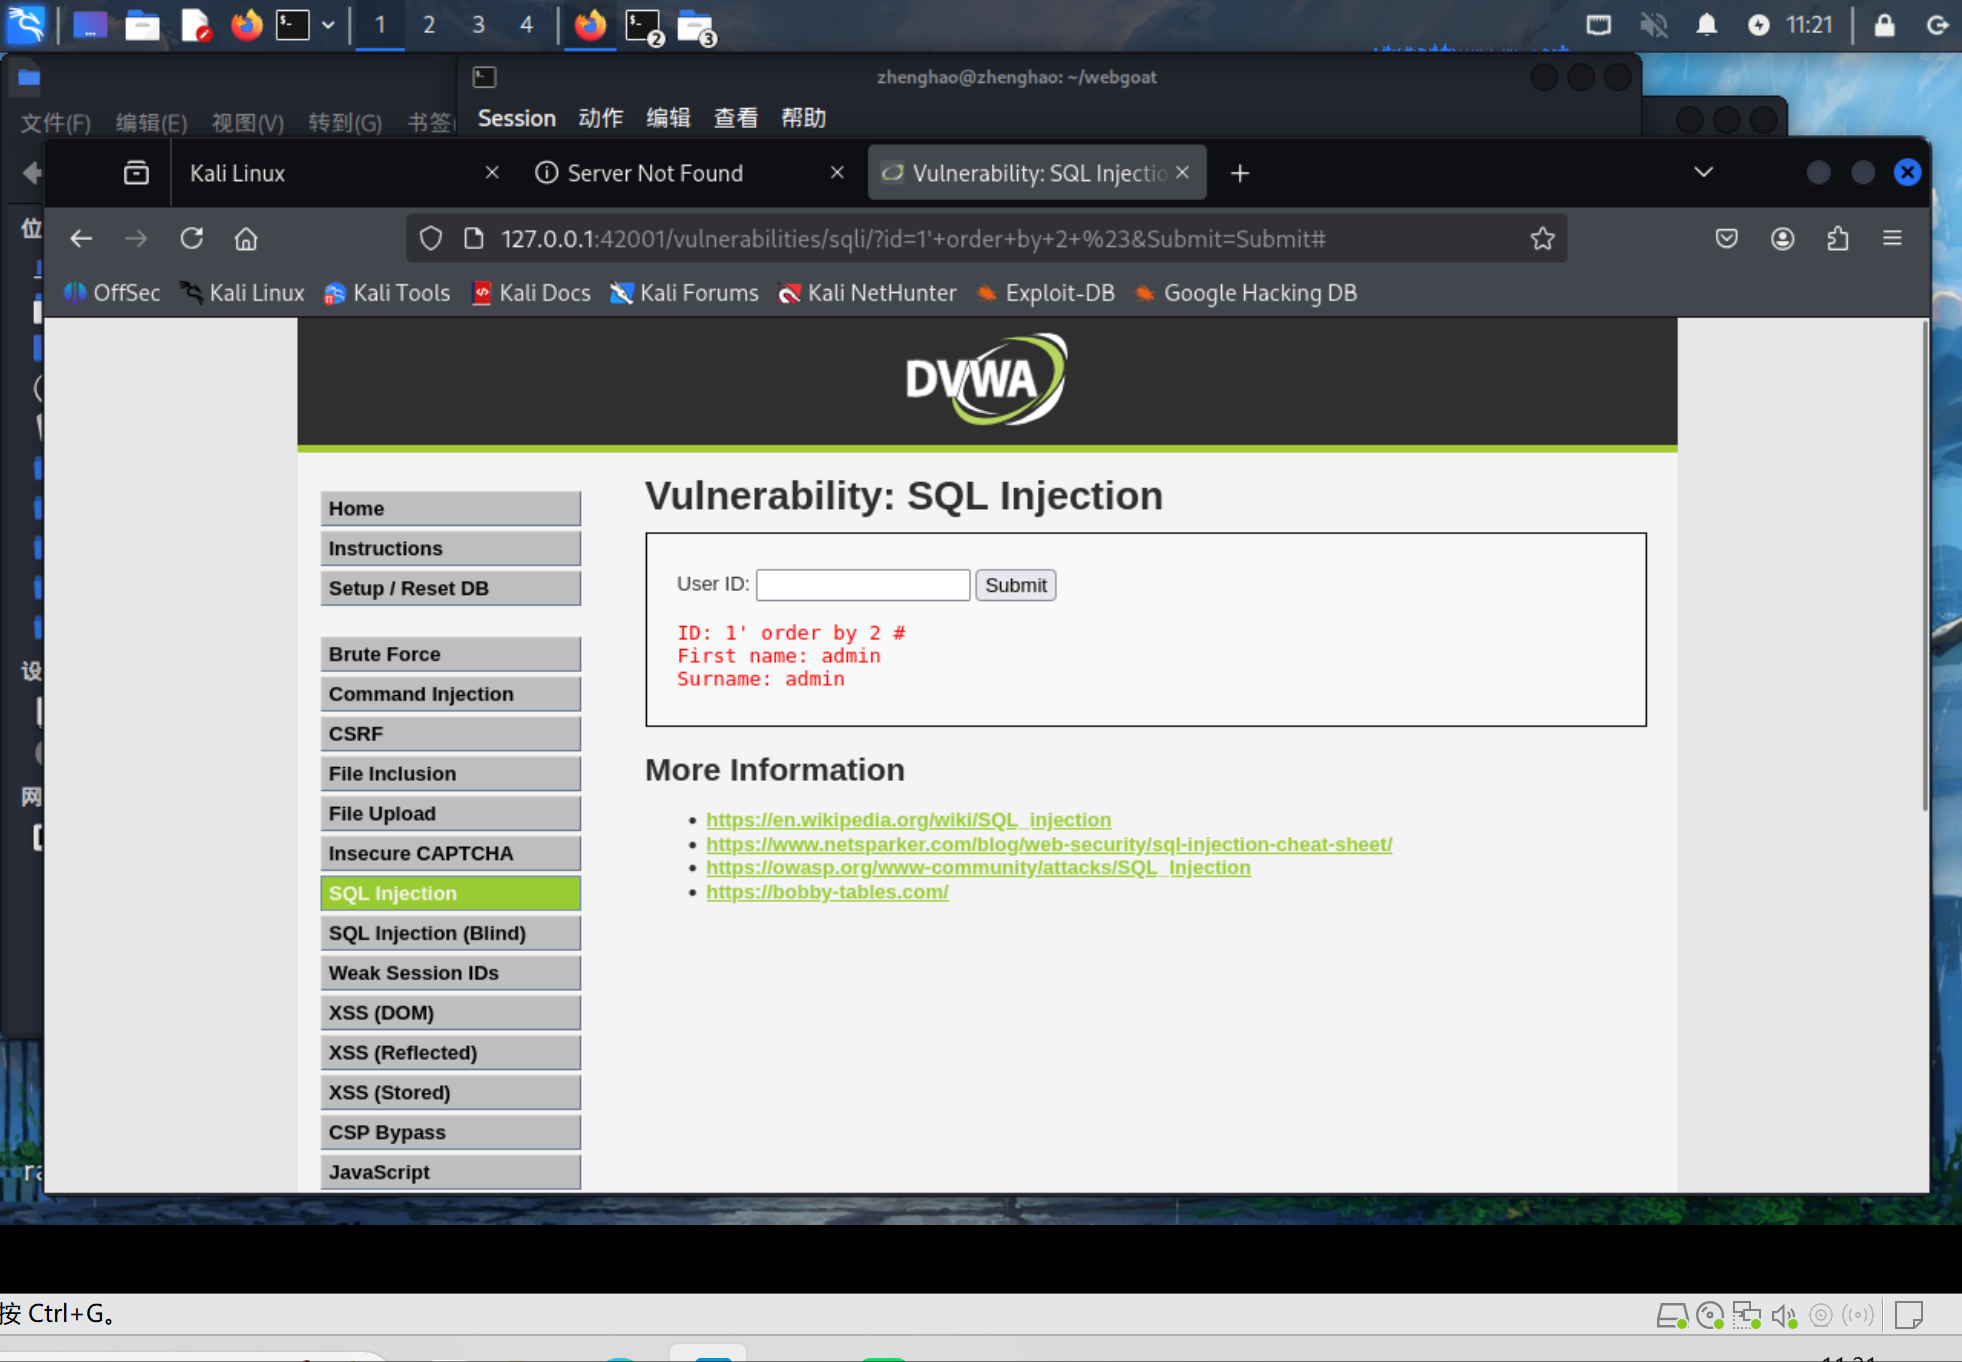Open the extensions puzzle icon

(x=1837, y=238)
